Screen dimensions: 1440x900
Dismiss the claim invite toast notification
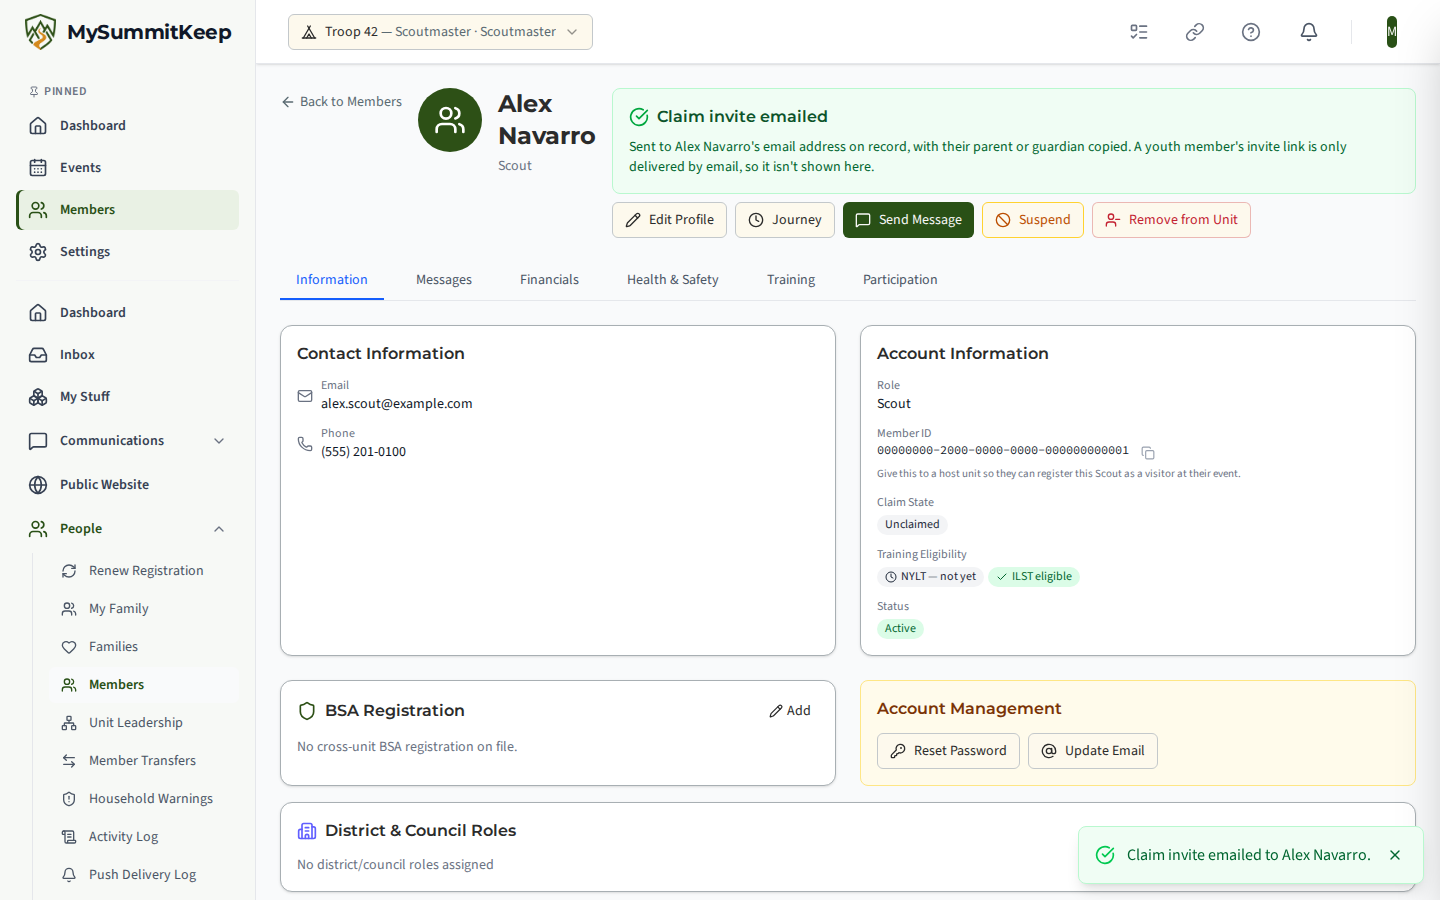click(x=1395, y=855)
